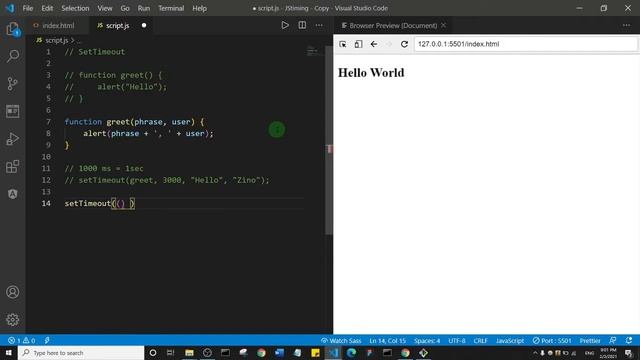Open the Windows Action Center
Image resolution: width=640 pixels, height=360 pixels.
click(629, 353)
